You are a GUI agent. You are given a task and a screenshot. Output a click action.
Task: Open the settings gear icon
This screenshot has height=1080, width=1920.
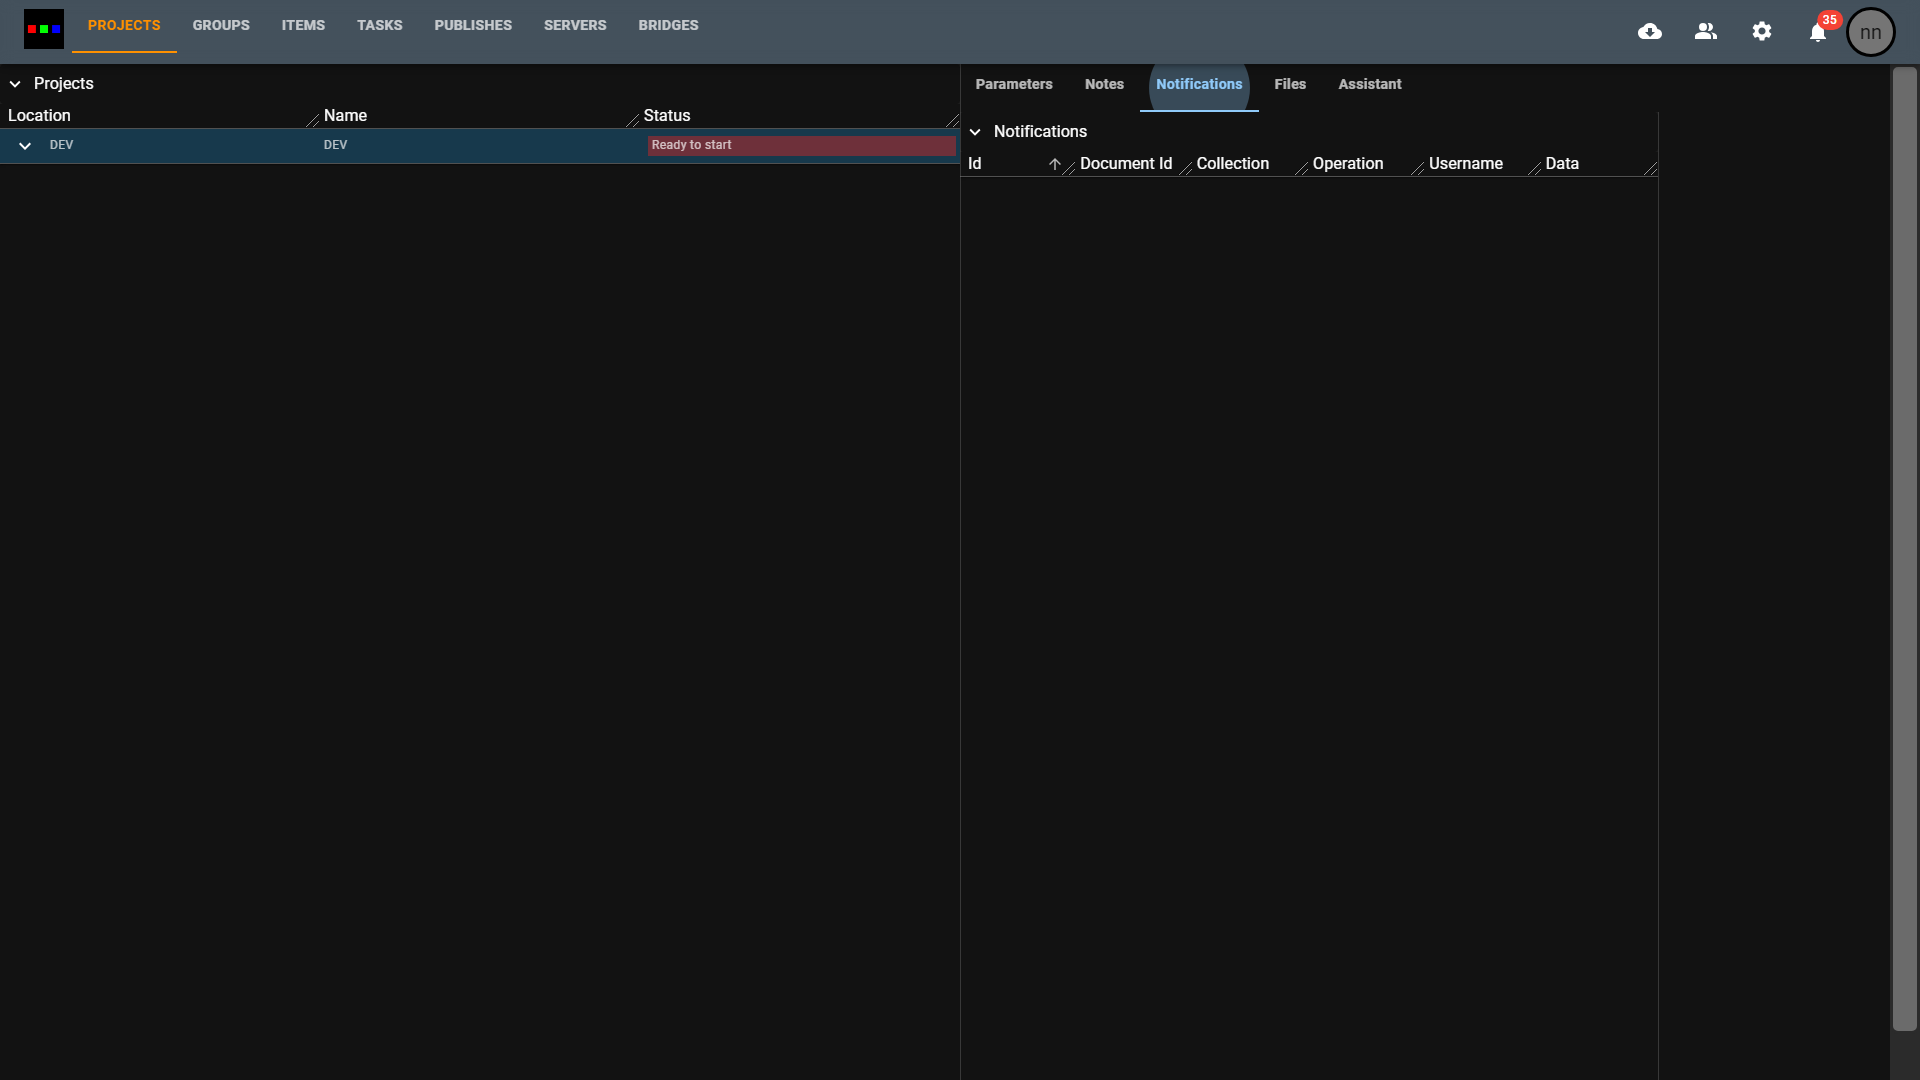click(x=1762, y=32)
